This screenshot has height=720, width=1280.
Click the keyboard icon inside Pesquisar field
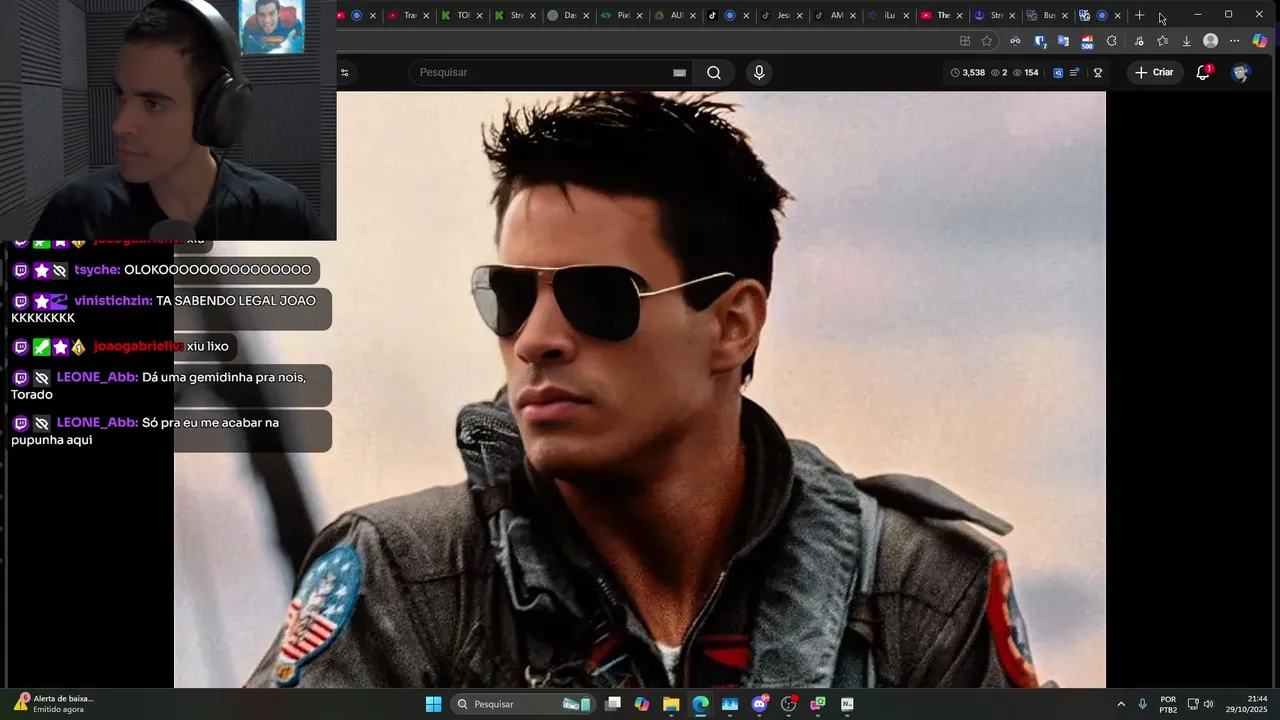click(679, 73)
